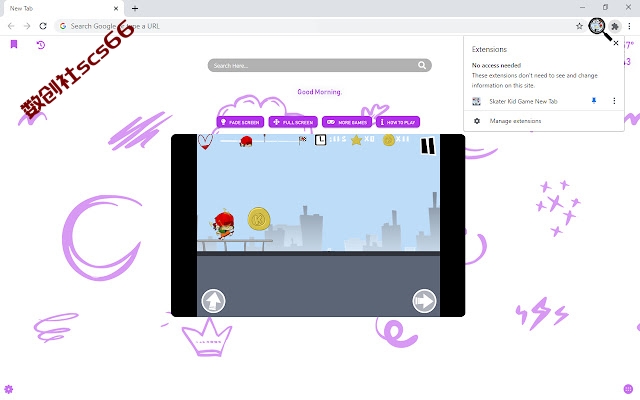Click the clock timer icon in game HUD
This screenshot has width=640, height=400.
point(320,140)
